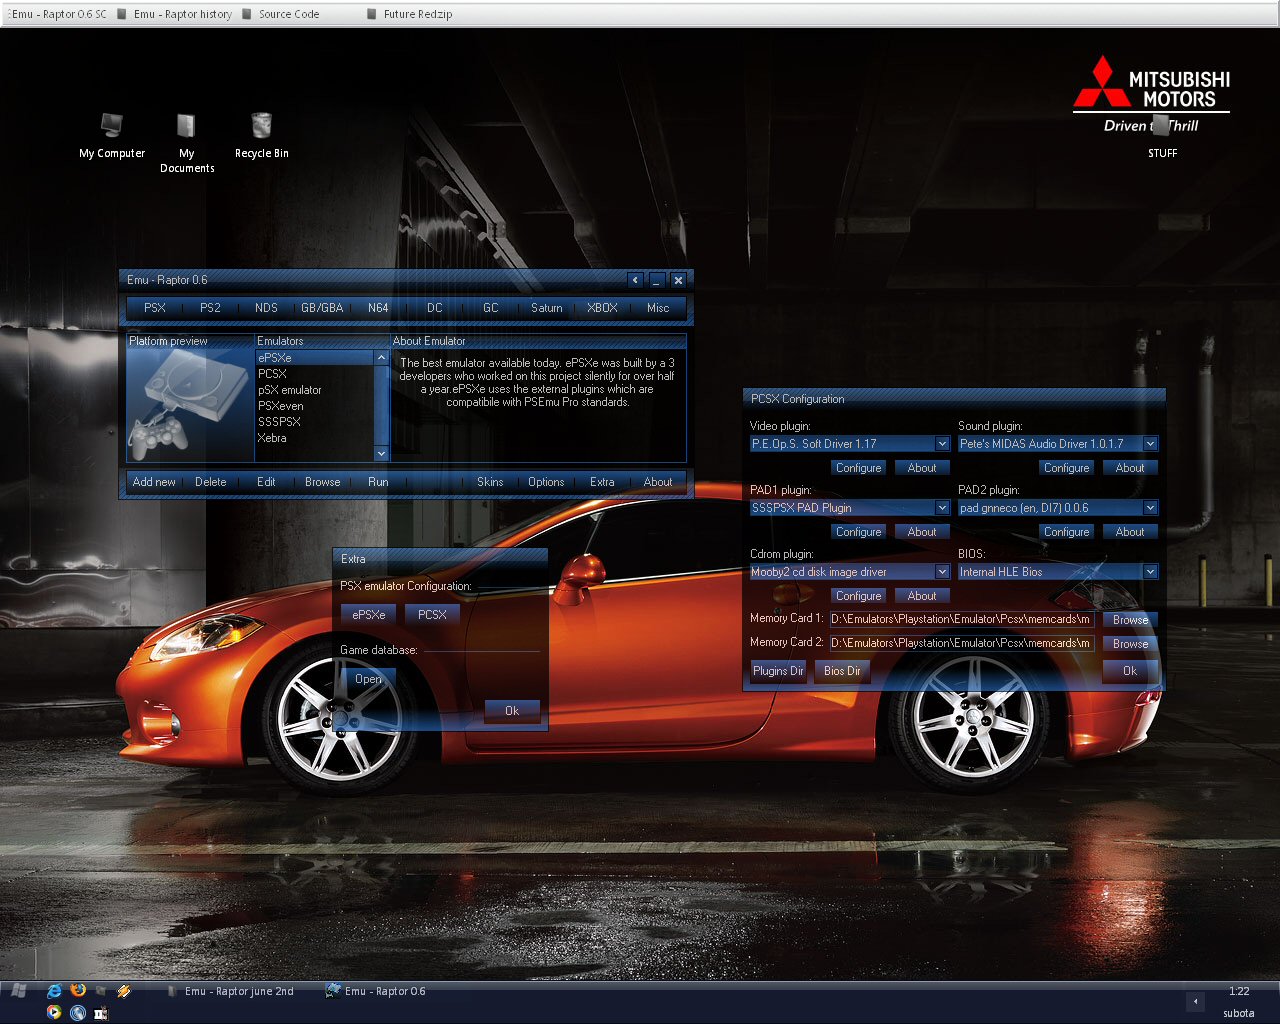Screen dimensions: 1280x1024
Task: Select the N64 platform tab
Action: pos(378,308)
